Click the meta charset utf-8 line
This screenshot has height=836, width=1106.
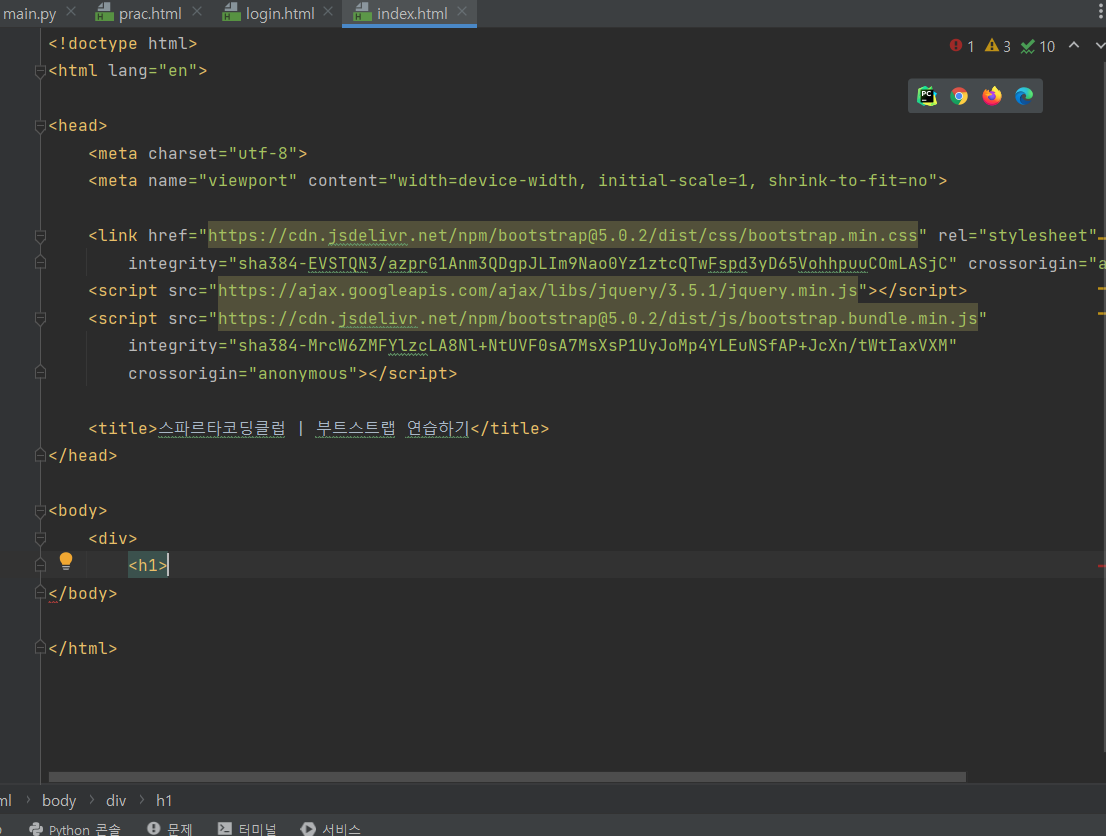coord(198,154)
